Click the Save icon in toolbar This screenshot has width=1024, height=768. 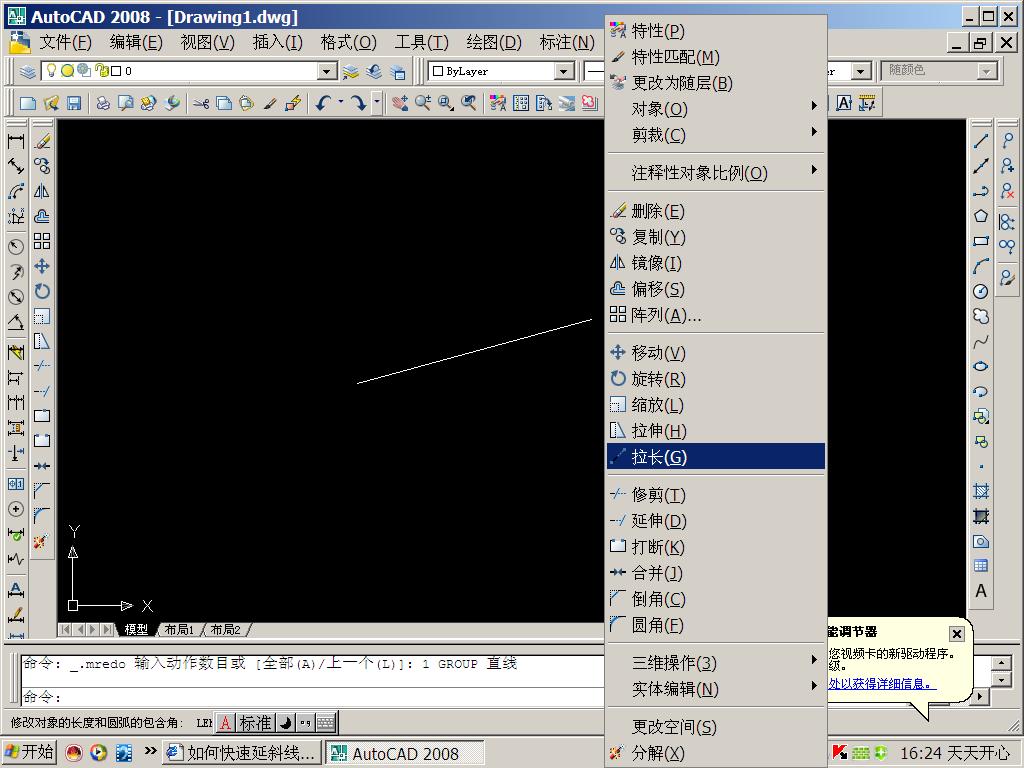(x=74, y=103)
